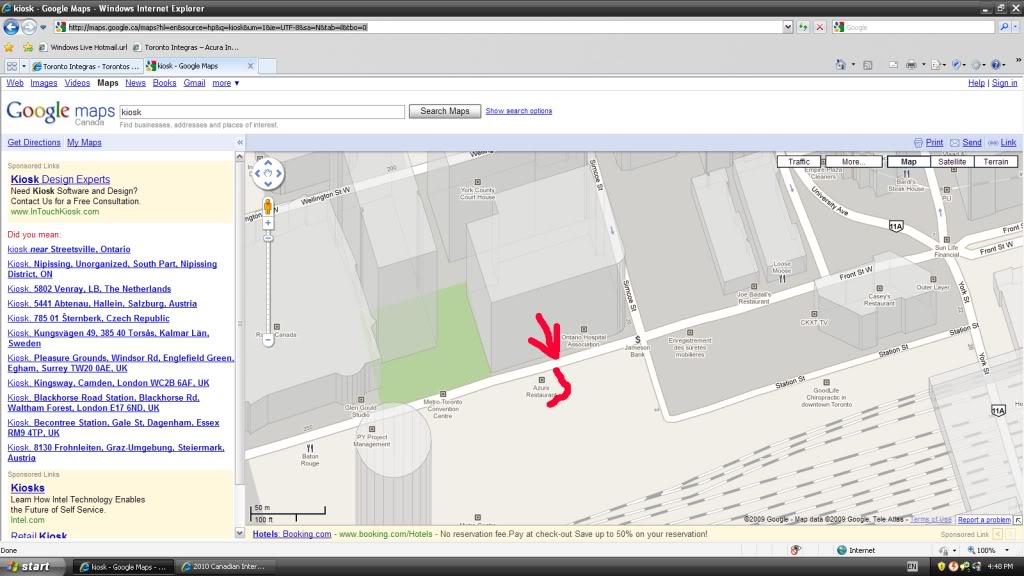Click inside the kiosk search field
The width and height of the screenshot is (1024, 576).
pos(260,112)
